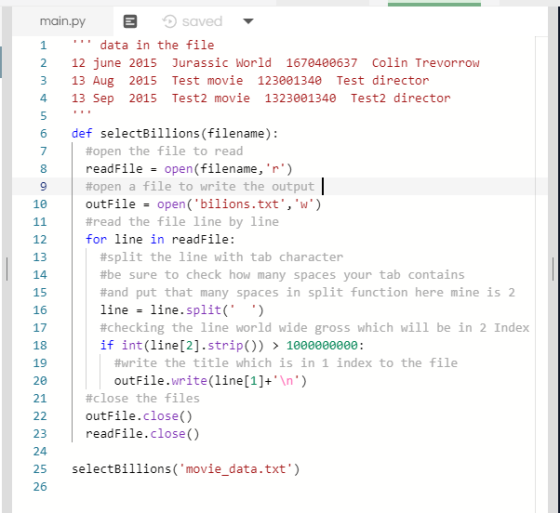
Task: Click line number 1 in the gutter
Action: [43, 45]
